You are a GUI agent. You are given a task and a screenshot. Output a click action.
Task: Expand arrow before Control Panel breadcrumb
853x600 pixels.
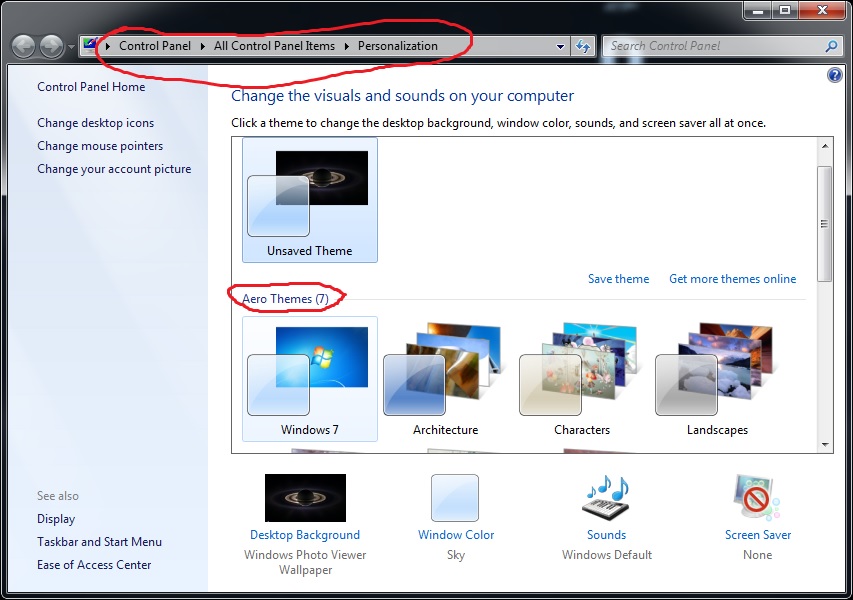[108, 46]
